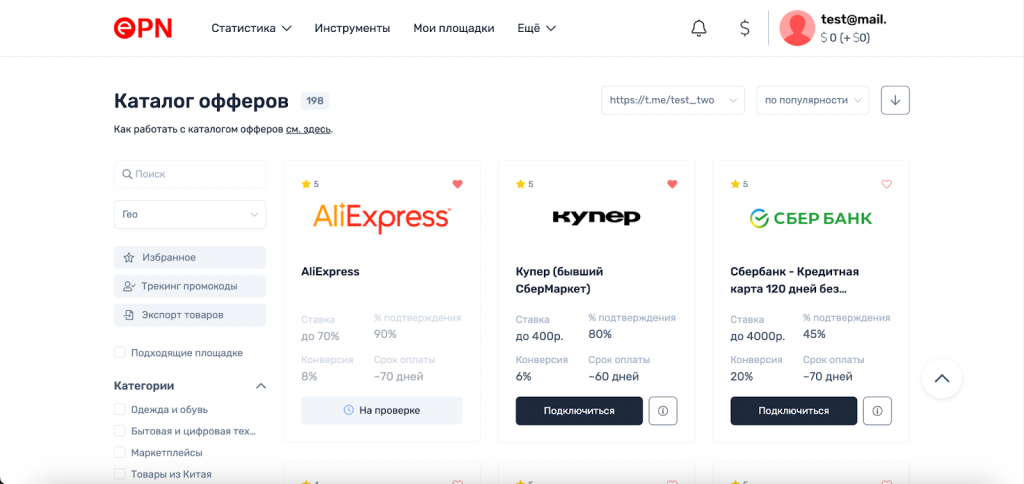
Task: Click balance $ 0 (+ $0) text
Action: pyautogui.click(x=845, y=38)
